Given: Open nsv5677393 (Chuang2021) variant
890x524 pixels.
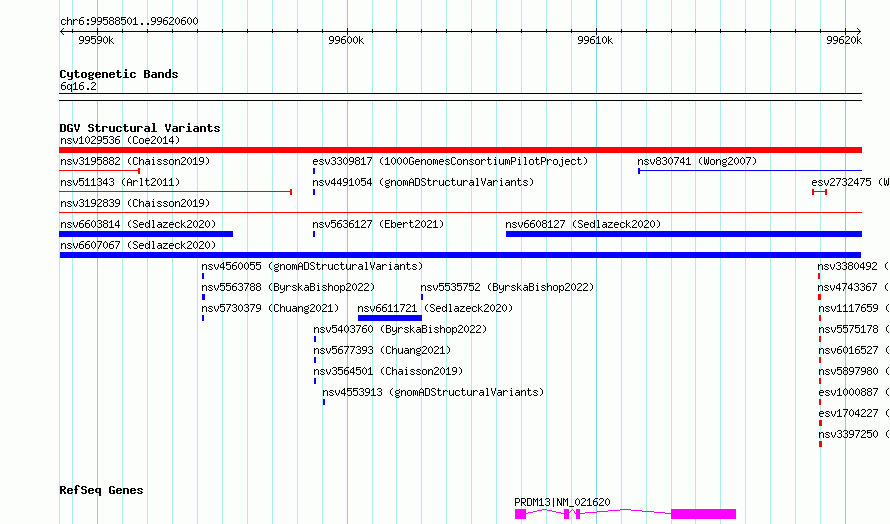Looking at the screenshot, I should 382,350.
